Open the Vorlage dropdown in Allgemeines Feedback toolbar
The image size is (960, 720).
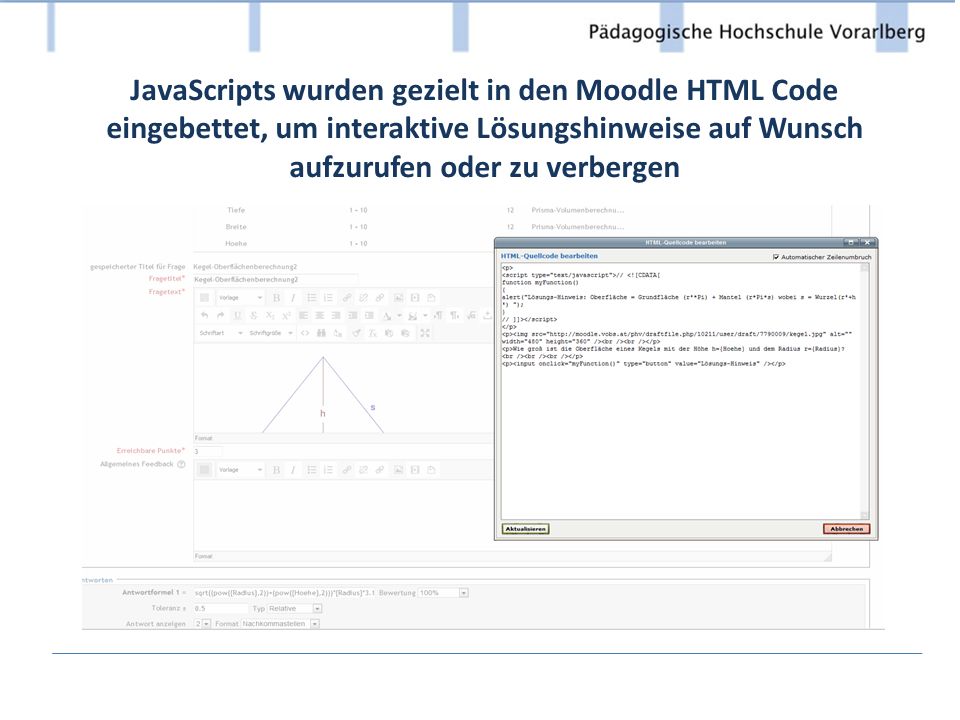point(241,470)
